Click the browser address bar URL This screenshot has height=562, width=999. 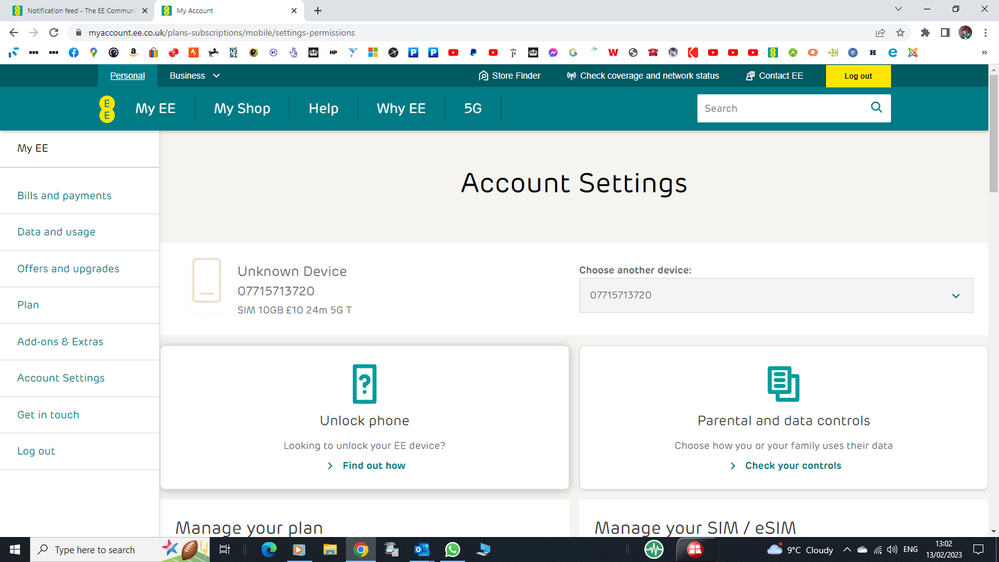click(x=222, y=32)
